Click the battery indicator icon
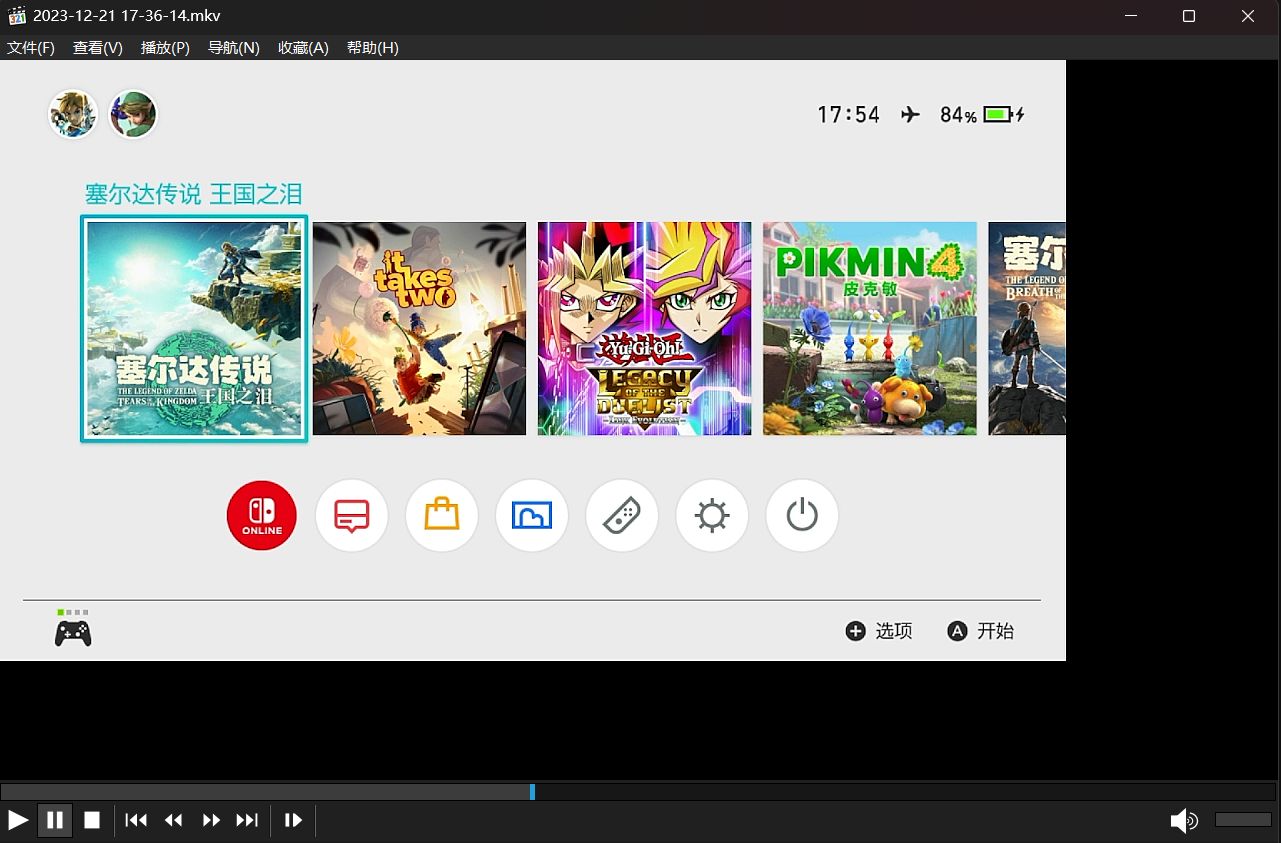1281x843 pixels. tap(1004, 114)
